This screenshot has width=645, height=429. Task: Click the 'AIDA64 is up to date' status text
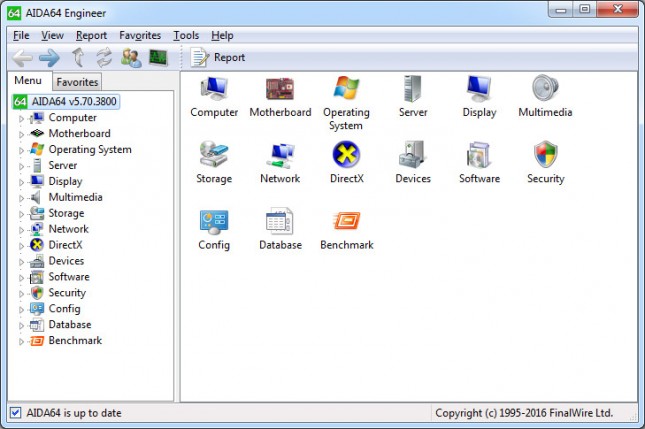tap(74, 413)
